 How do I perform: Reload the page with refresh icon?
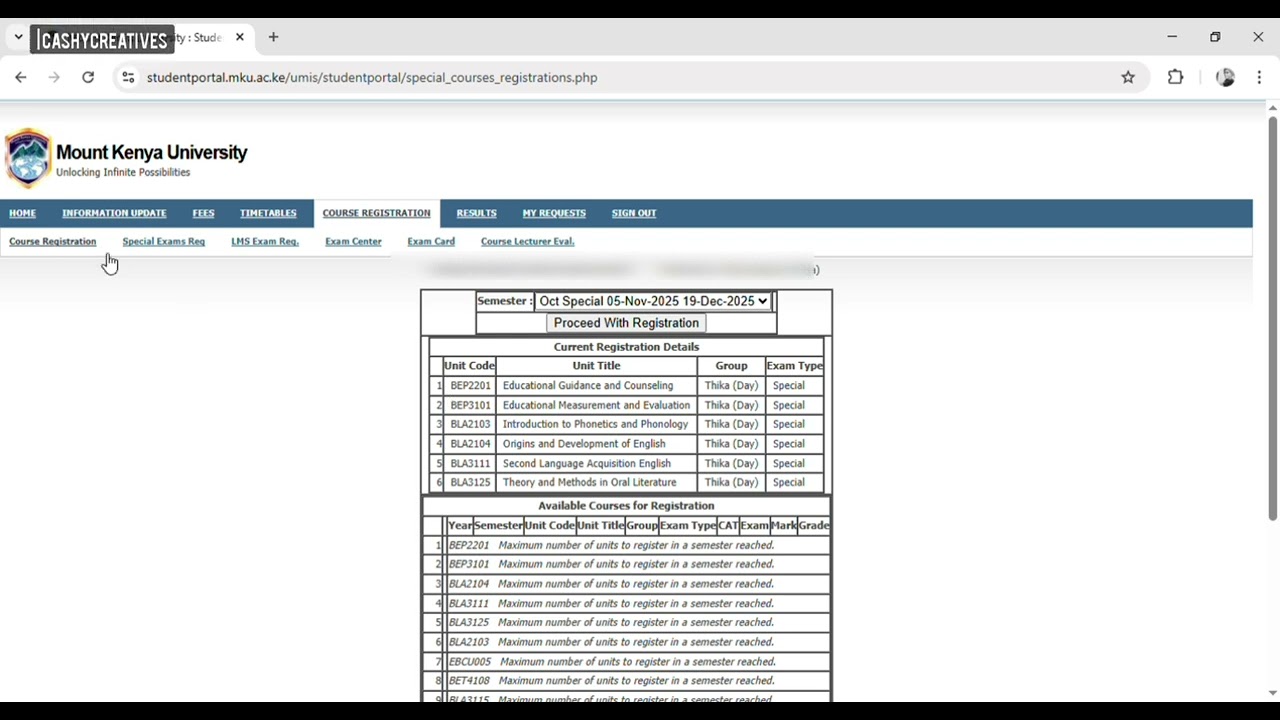point(88,77)
